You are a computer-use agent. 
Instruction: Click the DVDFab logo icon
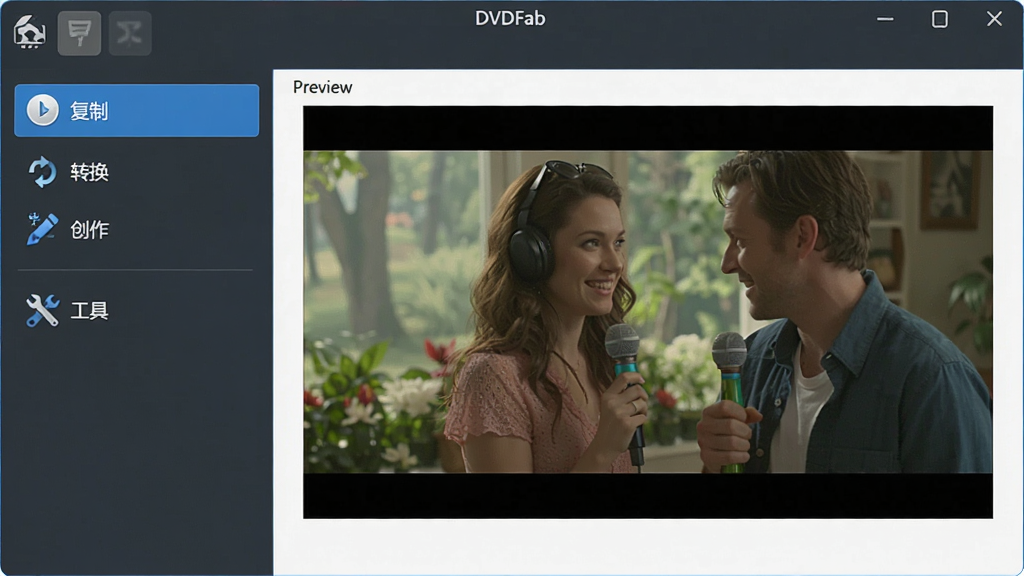click(x=29, y=32)
